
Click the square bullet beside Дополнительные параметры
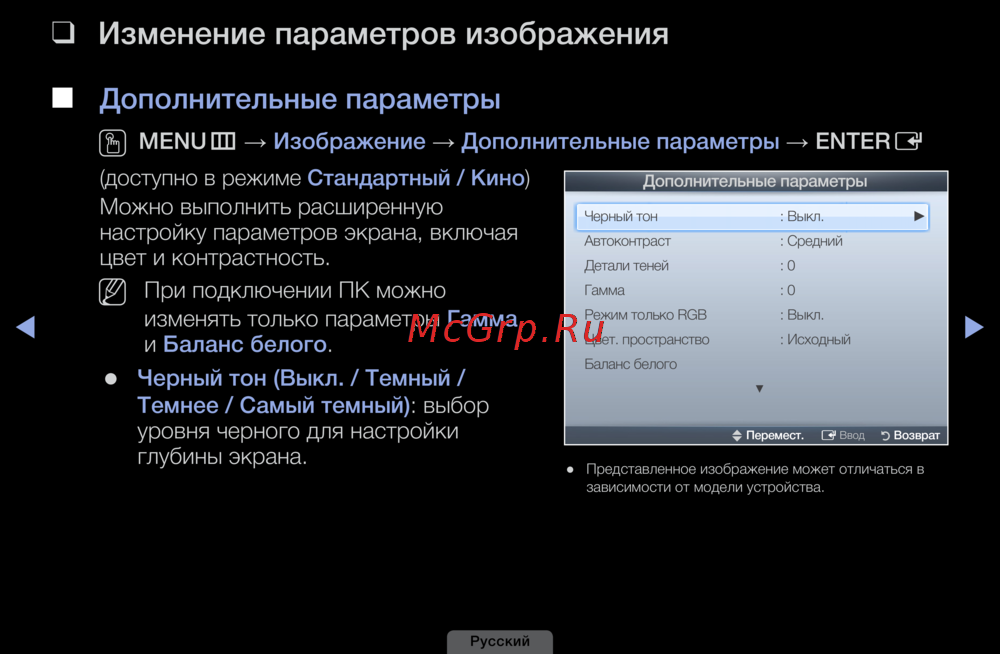64,98
